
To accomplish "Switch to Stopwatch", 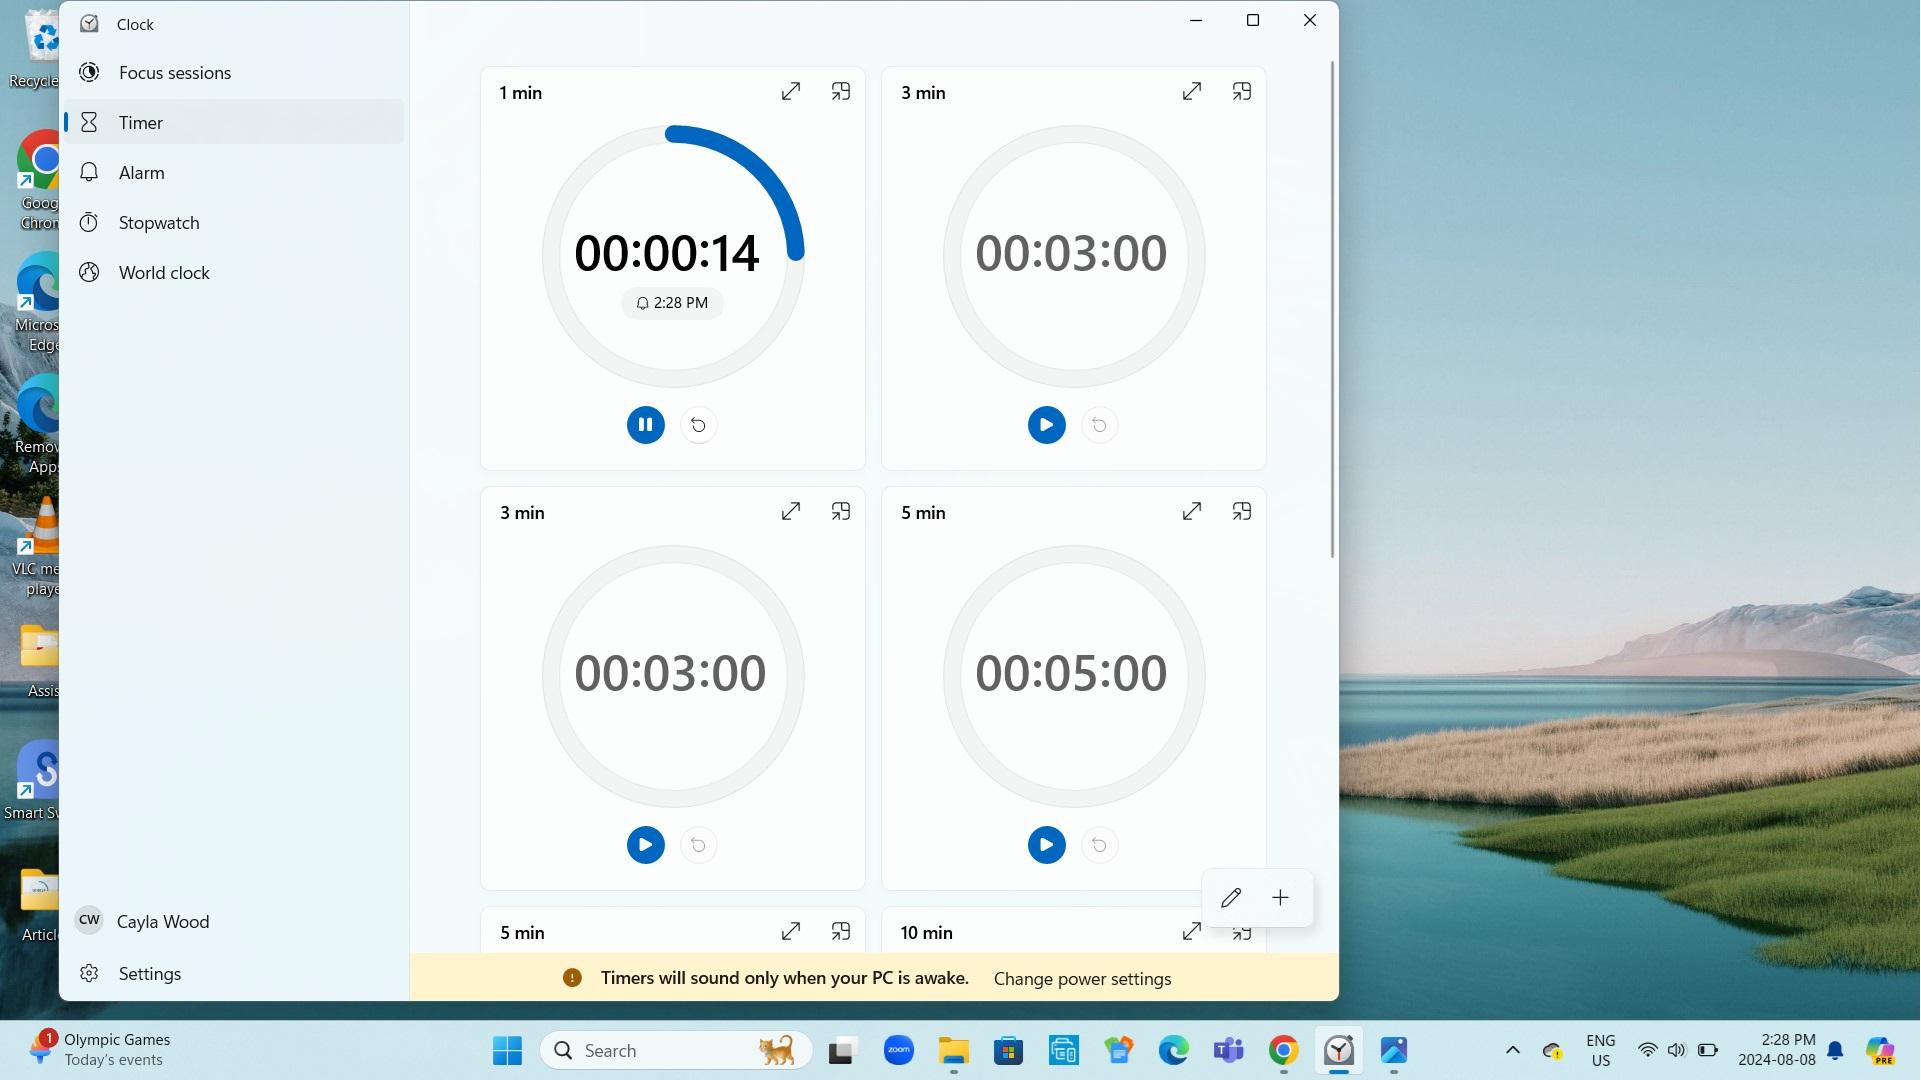I will tap(234, 222).
